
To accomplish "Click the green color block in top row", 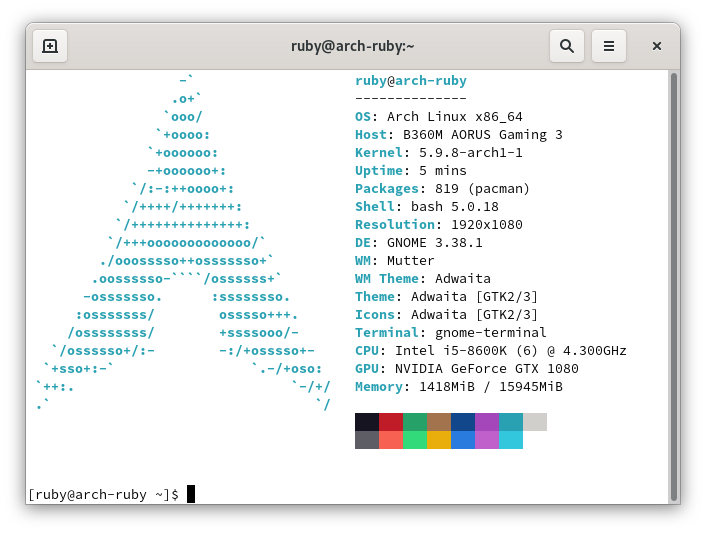I will coord(415,422).
